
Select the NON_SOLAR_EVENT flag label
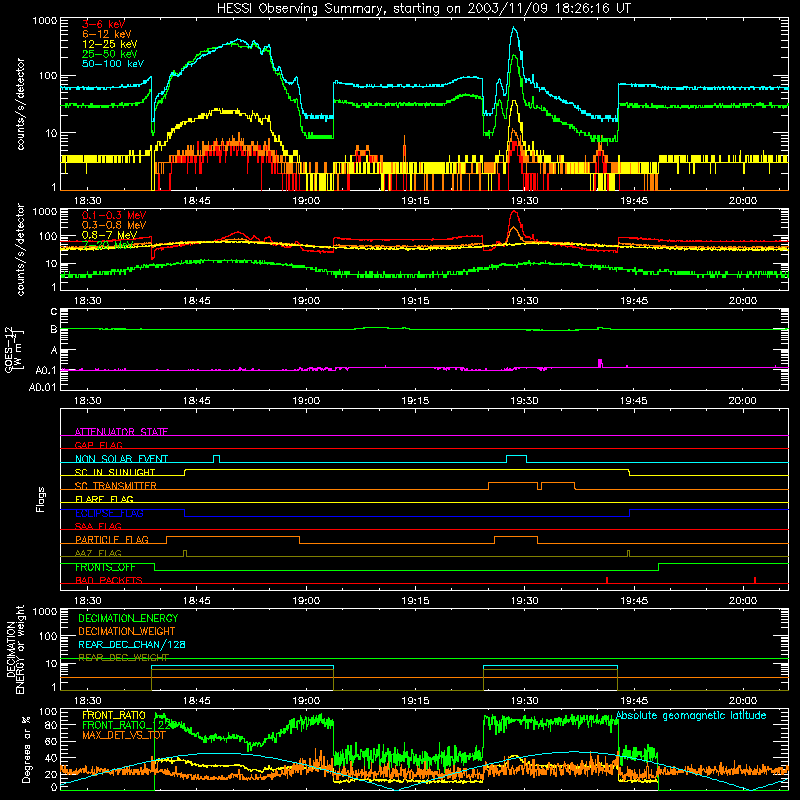pyautogui.click(x=121, y=459)
